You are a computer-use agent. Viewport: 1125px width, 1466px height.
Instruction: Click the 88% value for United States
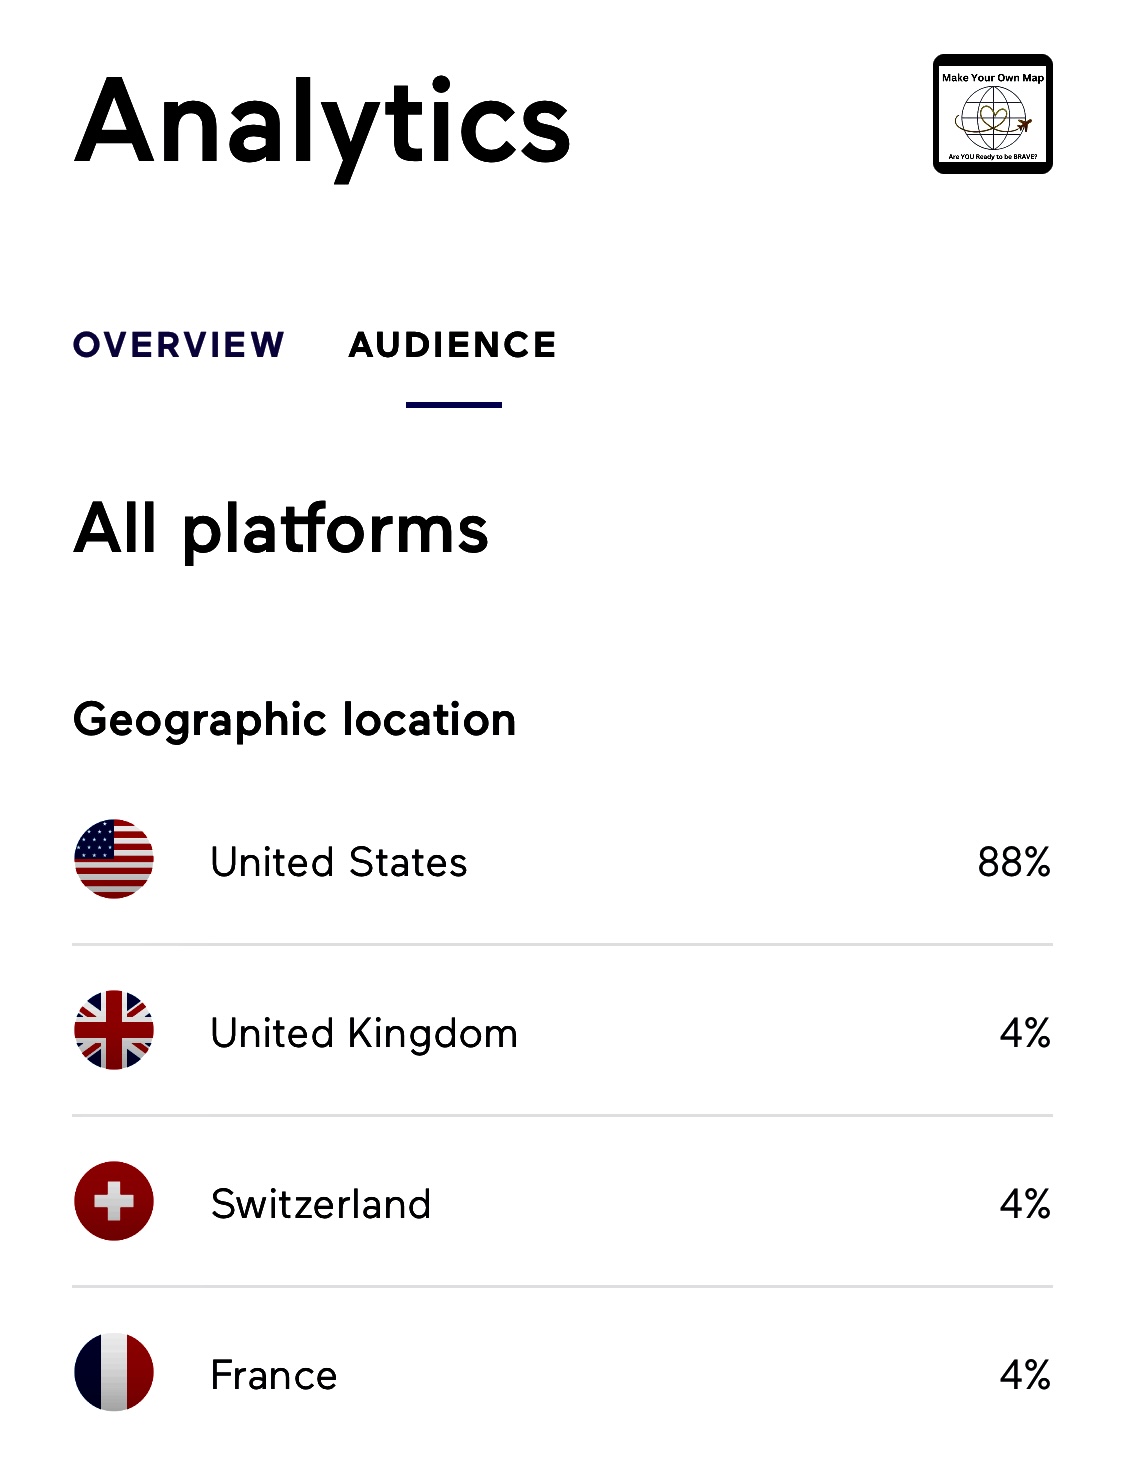pyautogui.click(x=1014, y=862)
